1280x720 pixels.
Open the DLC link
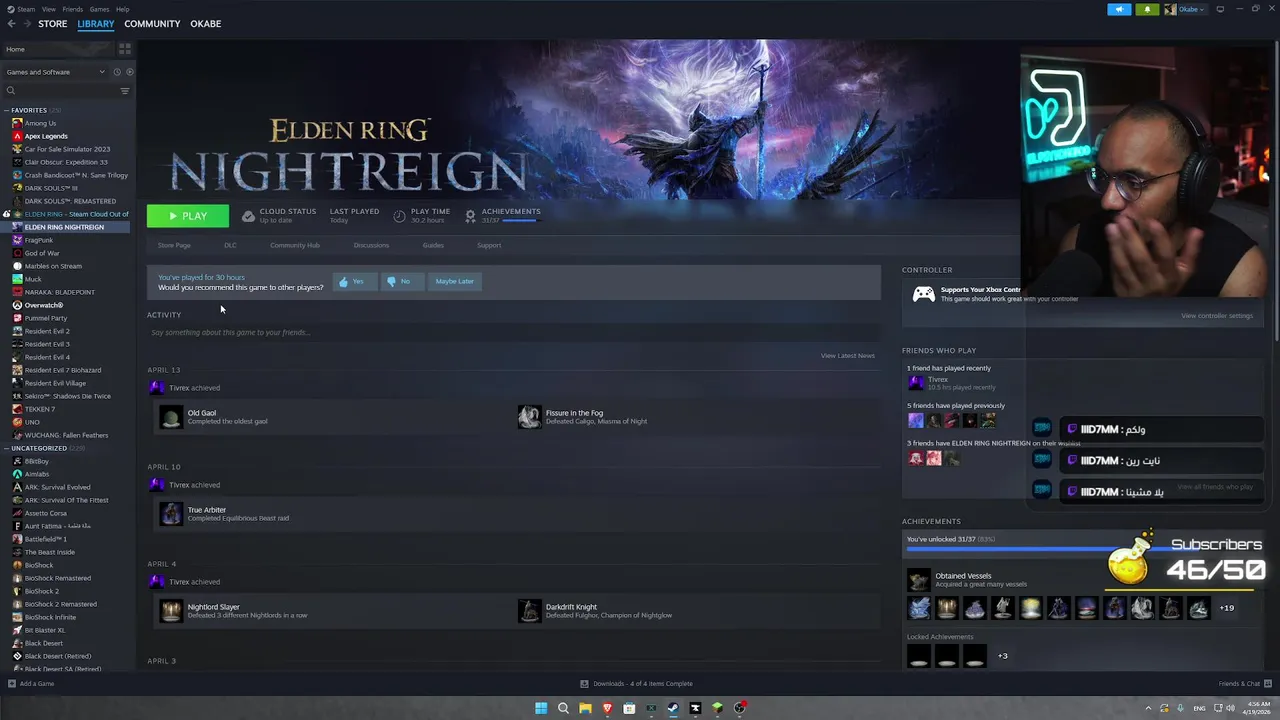pyautogui.click(x=230, y=245)
